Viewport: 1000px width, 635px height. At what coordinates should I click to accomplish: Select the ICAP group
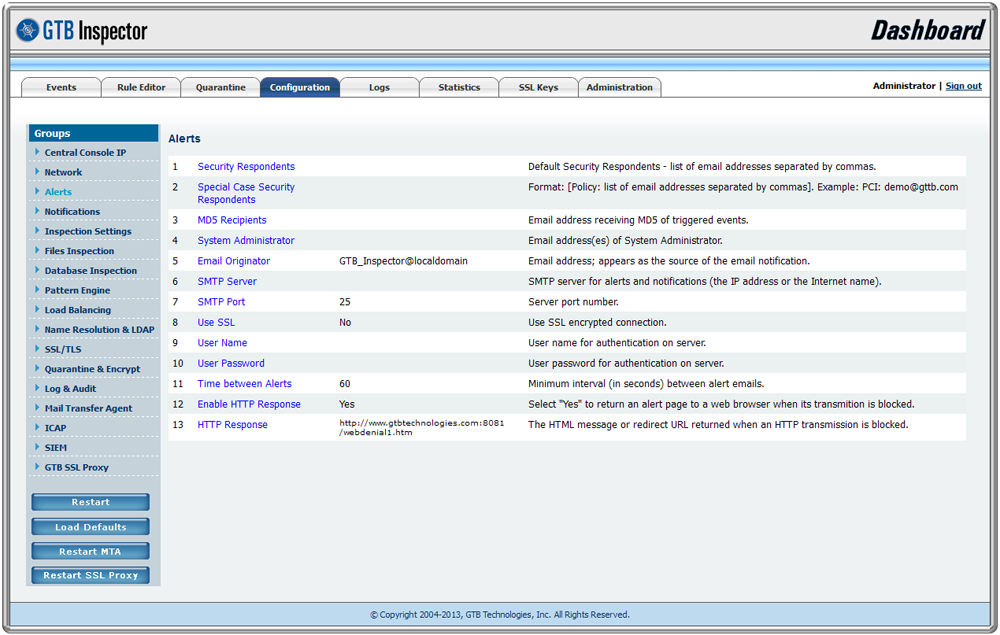click(55, 428)
